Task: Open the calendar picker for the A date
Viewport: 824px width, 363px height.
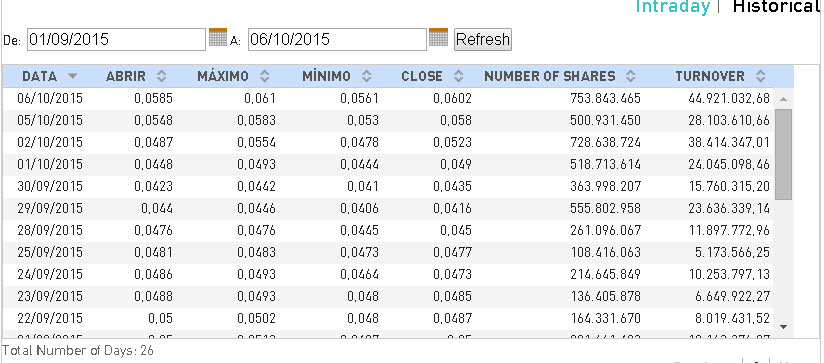Action: (438, 37)
